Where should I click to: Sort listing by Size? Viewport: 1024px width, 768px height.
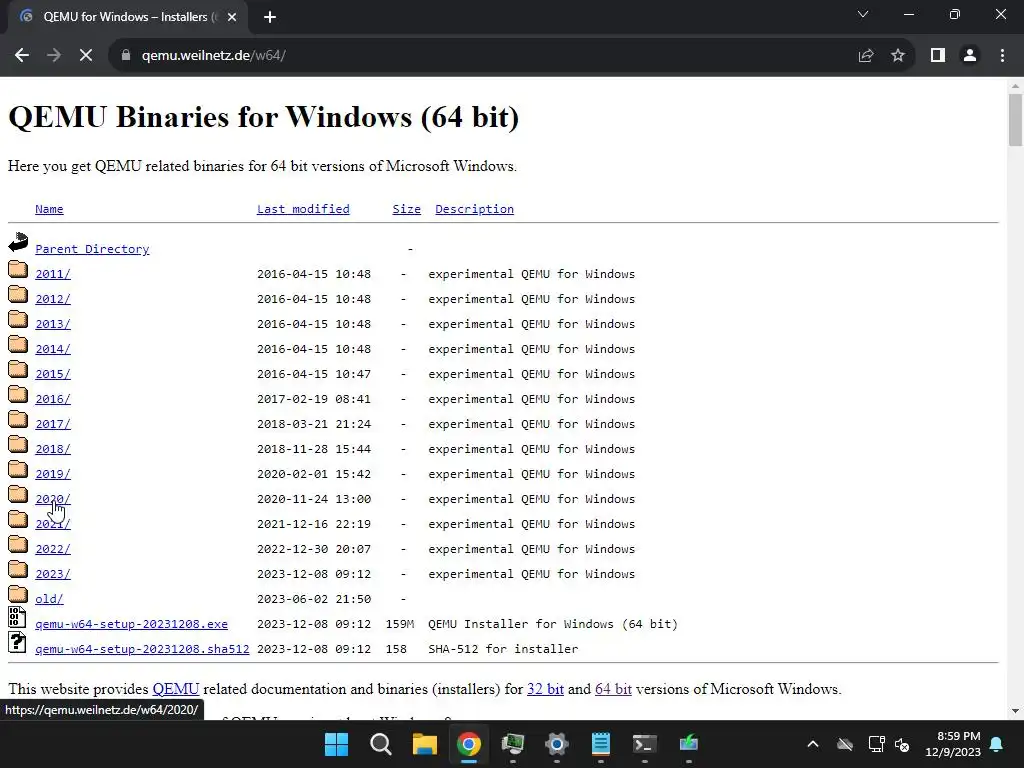[x=406, y=209]
